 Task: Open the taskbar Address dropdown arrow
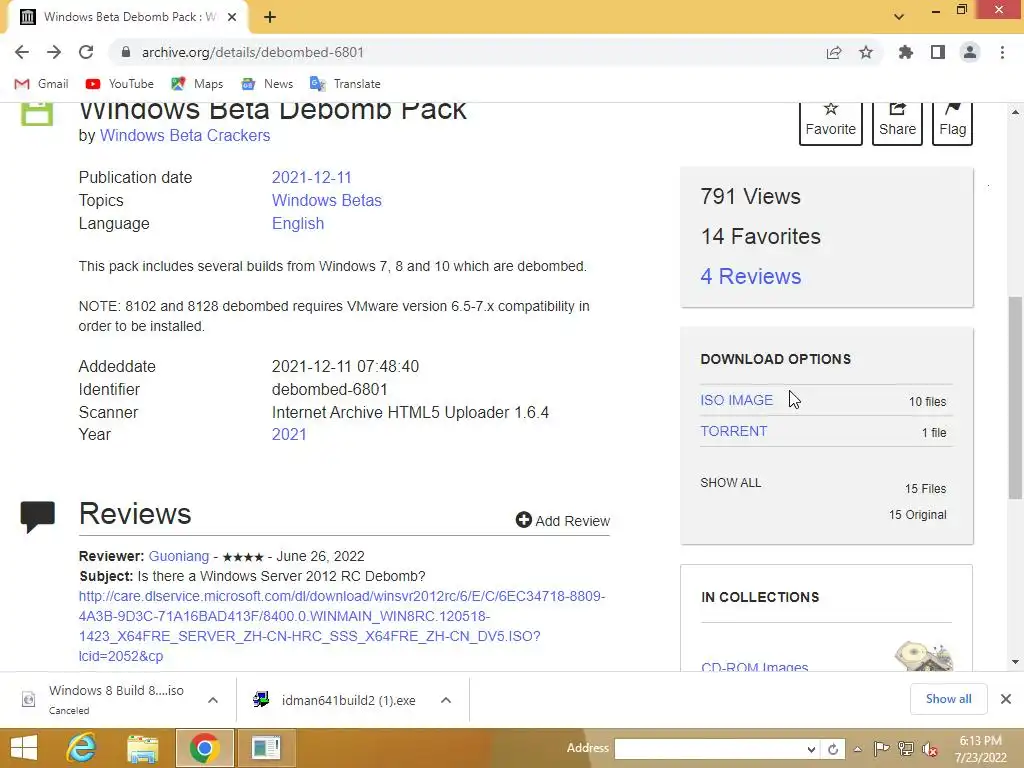point(811,749)
